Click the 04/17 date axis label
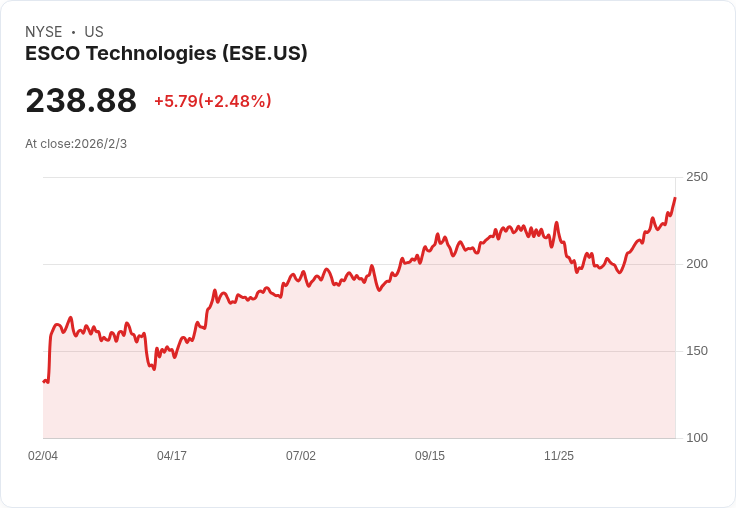The height and width of the screenshot is (508, 736). click(x=172, y=456)
